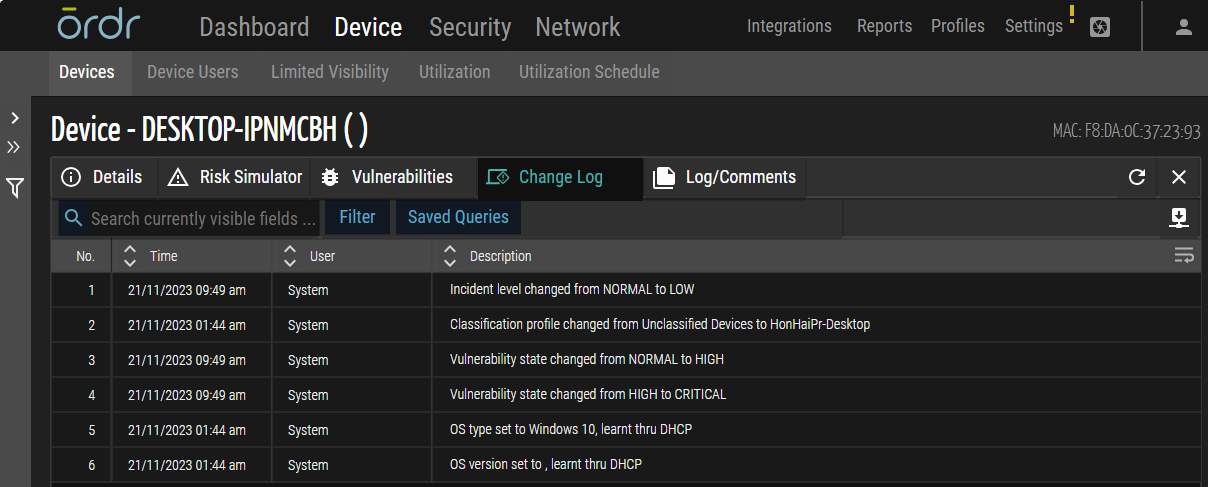The width and height of the screenshot is (1208, 487).
Task: Expand sidebar fully with double chevron
Action: click(x=14, y=147)
